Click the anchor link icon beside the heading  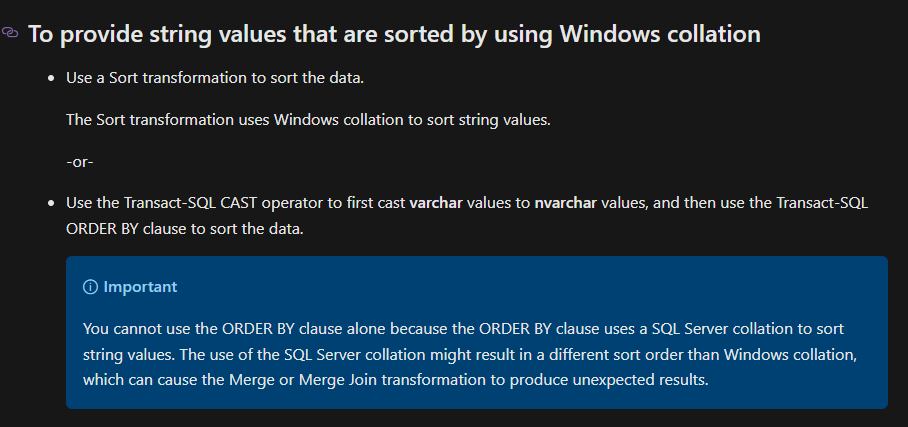(x=10, y=32)
